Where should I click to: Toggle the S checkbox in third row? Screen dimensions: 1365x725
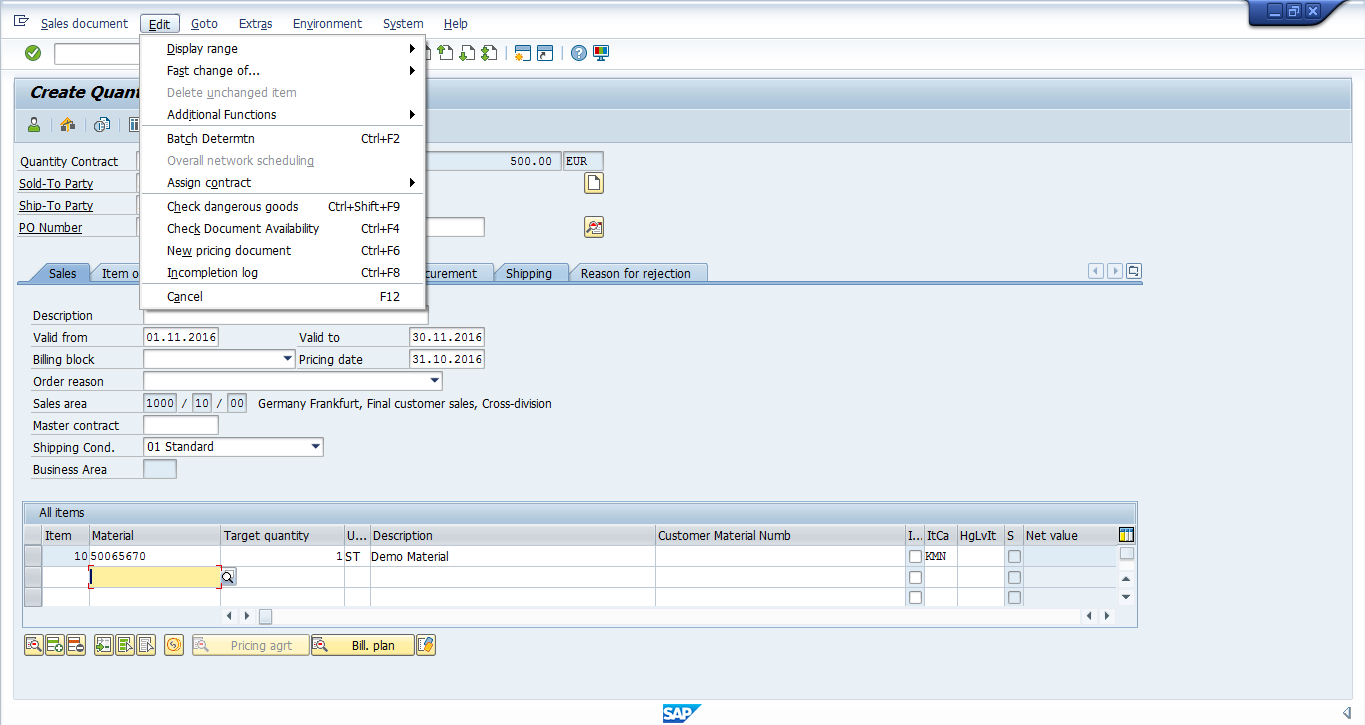tap(1014, 597)
